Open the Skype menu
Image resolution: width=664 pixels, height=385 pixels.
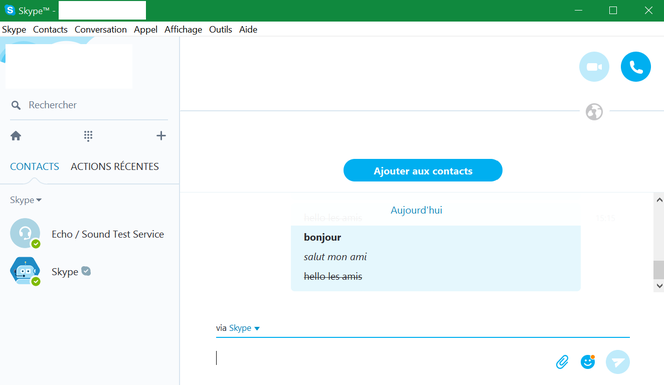click(x=14, y=30)
